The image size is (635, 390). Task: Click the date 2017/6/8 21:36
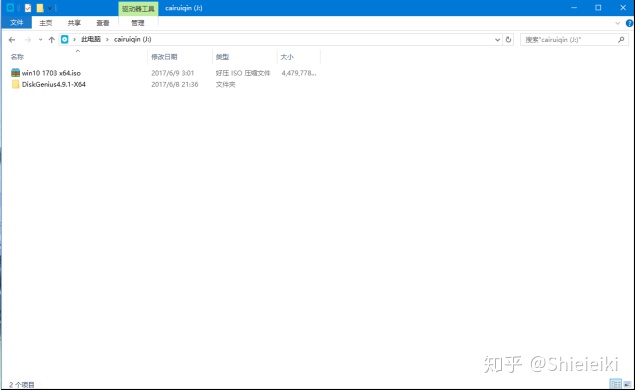click(x=175, y=84)
